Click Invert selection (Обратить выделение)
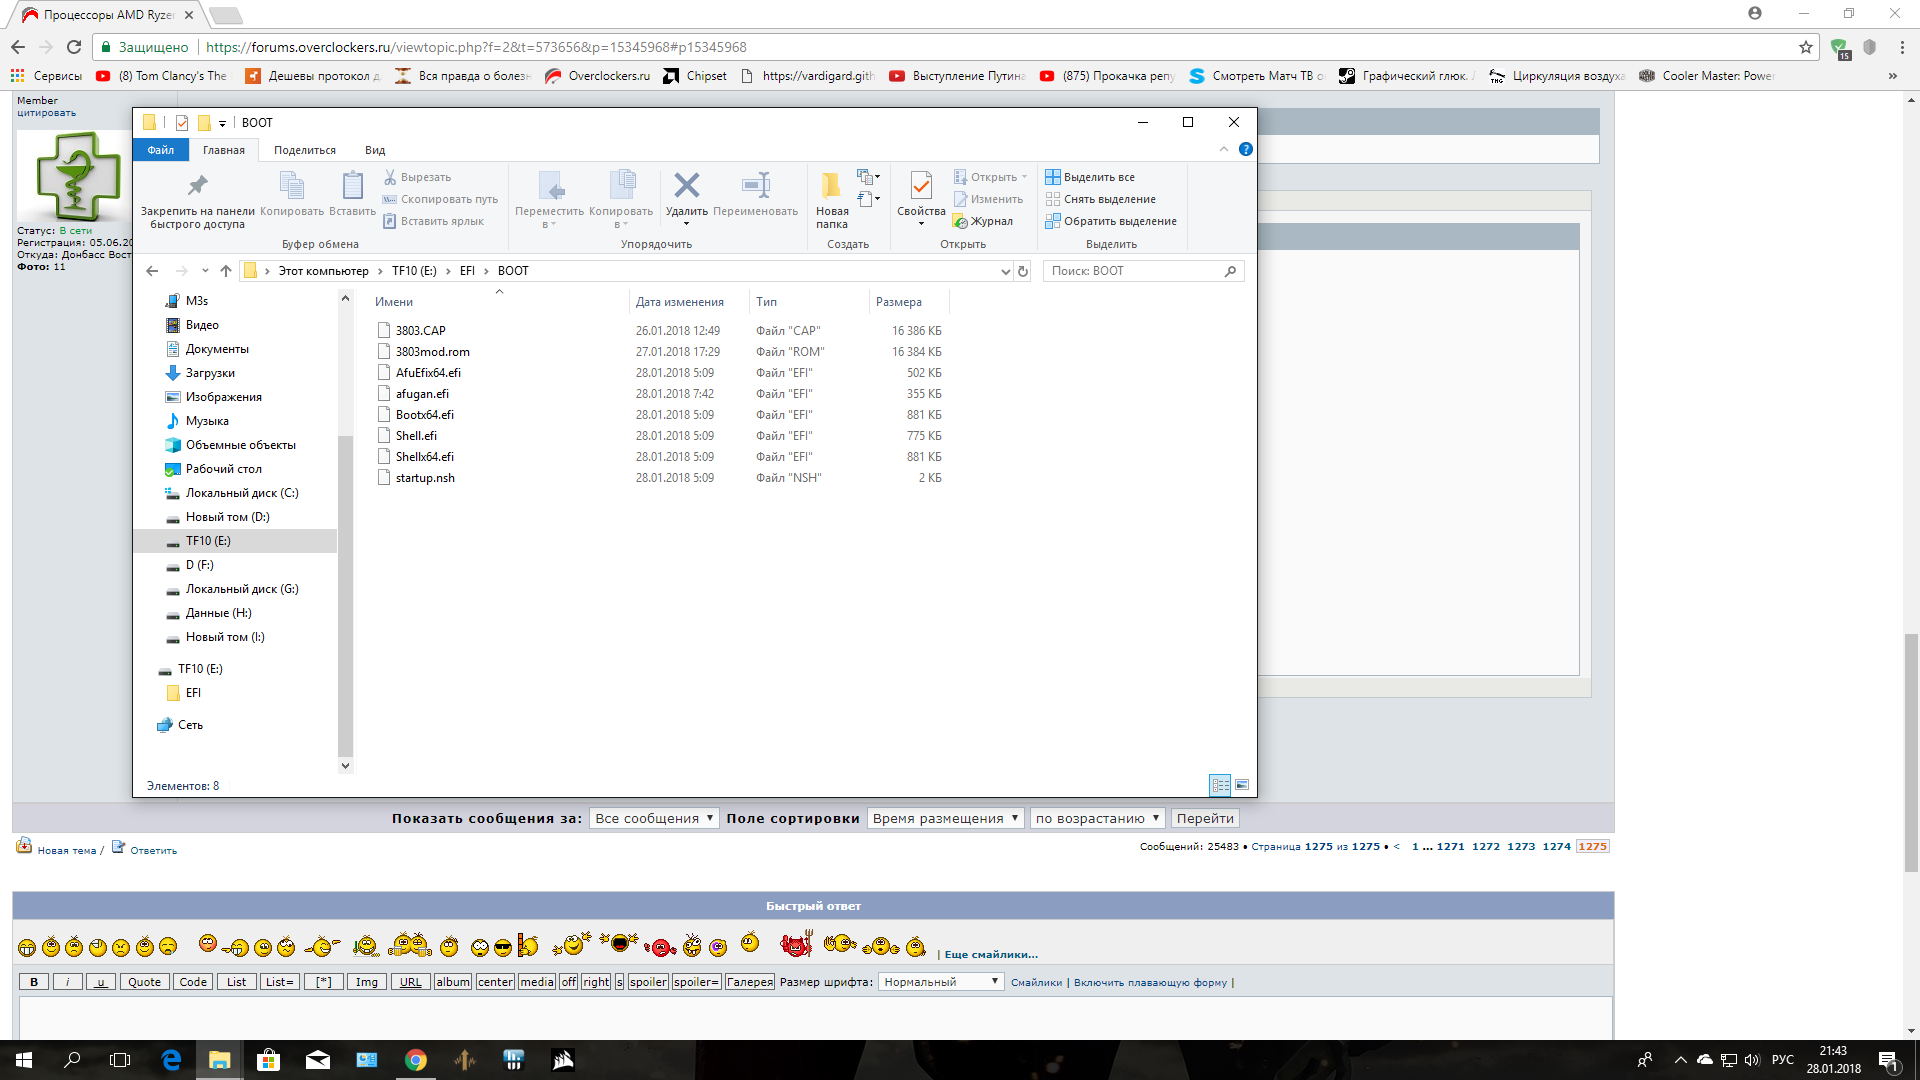The height and width of the screenshot is (1080, 1920). [1119, 221]
